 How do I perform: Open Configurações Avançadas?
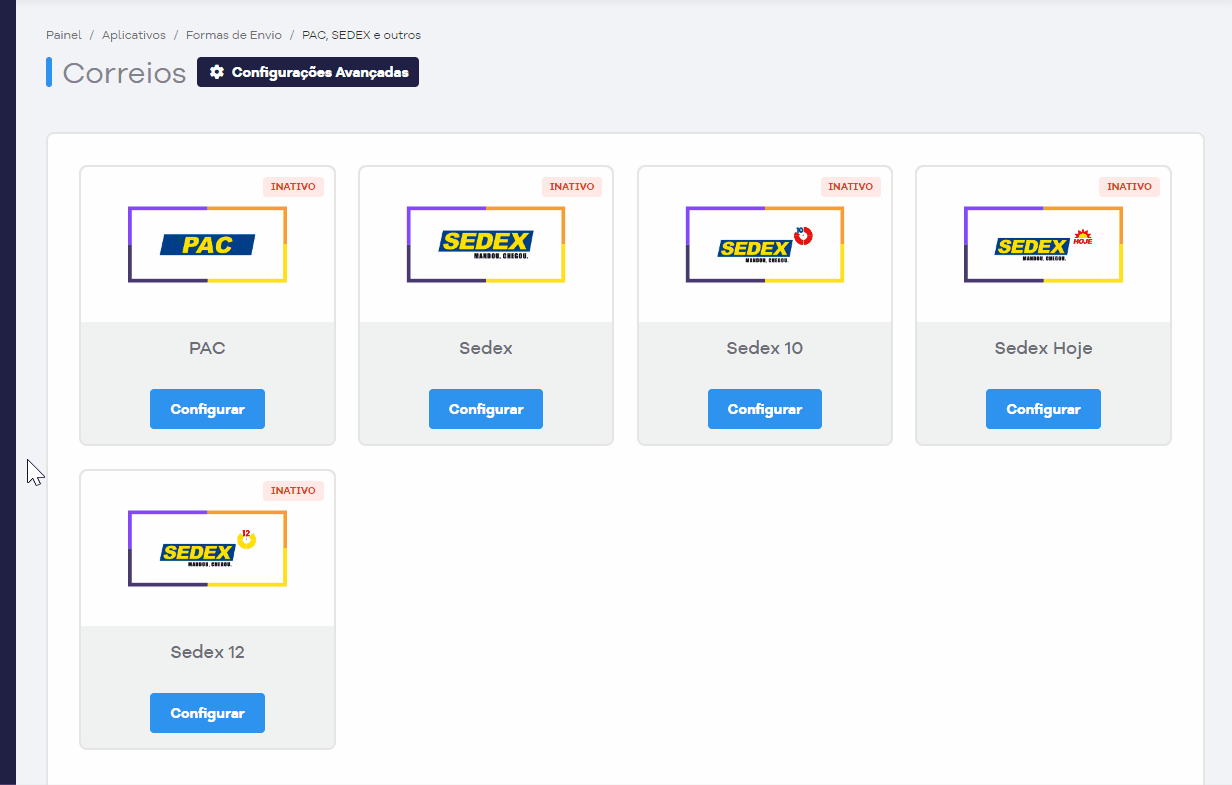click(x=308, y=72)
